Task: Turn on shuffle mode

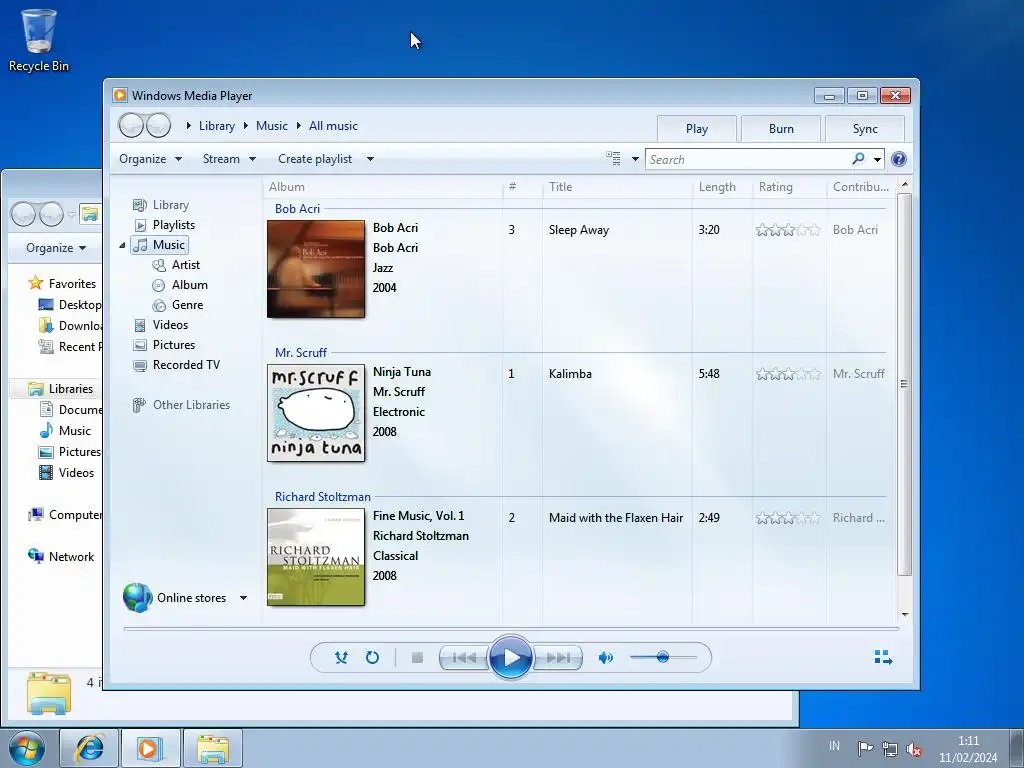Action: click(x=341, y=658)
